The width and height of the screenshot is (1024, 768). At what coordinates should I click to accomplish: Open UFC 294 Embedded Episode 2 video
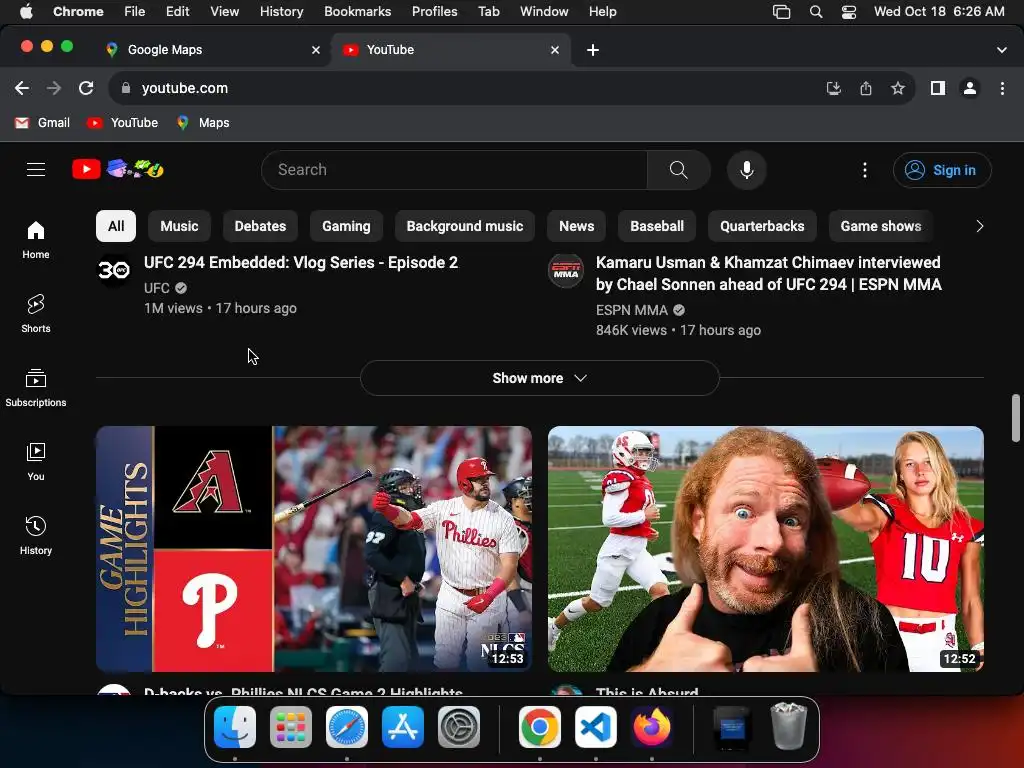point(301,263)
